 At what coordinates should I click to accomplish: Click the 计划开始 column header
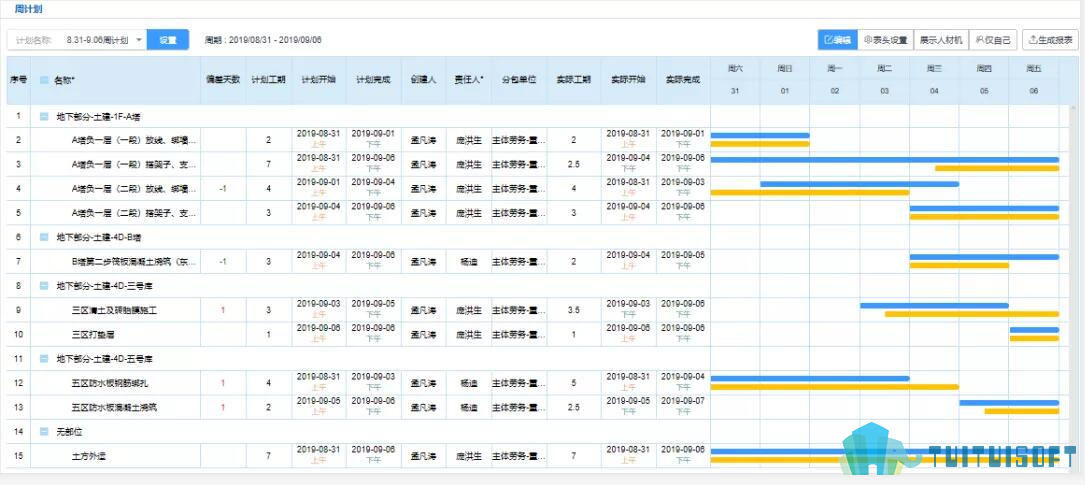(318, 80)
